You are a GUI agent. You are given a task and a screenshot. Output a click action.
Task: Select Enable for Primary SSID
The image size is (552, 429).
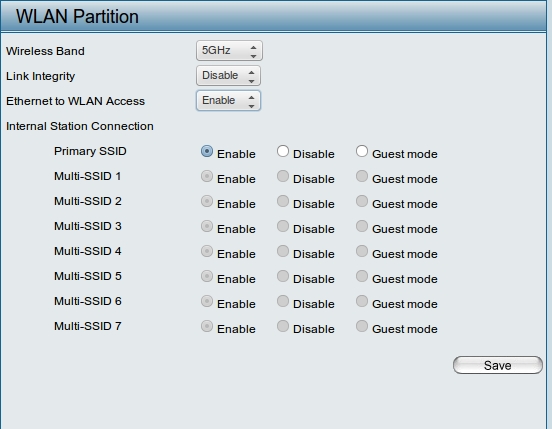(207, 151)
